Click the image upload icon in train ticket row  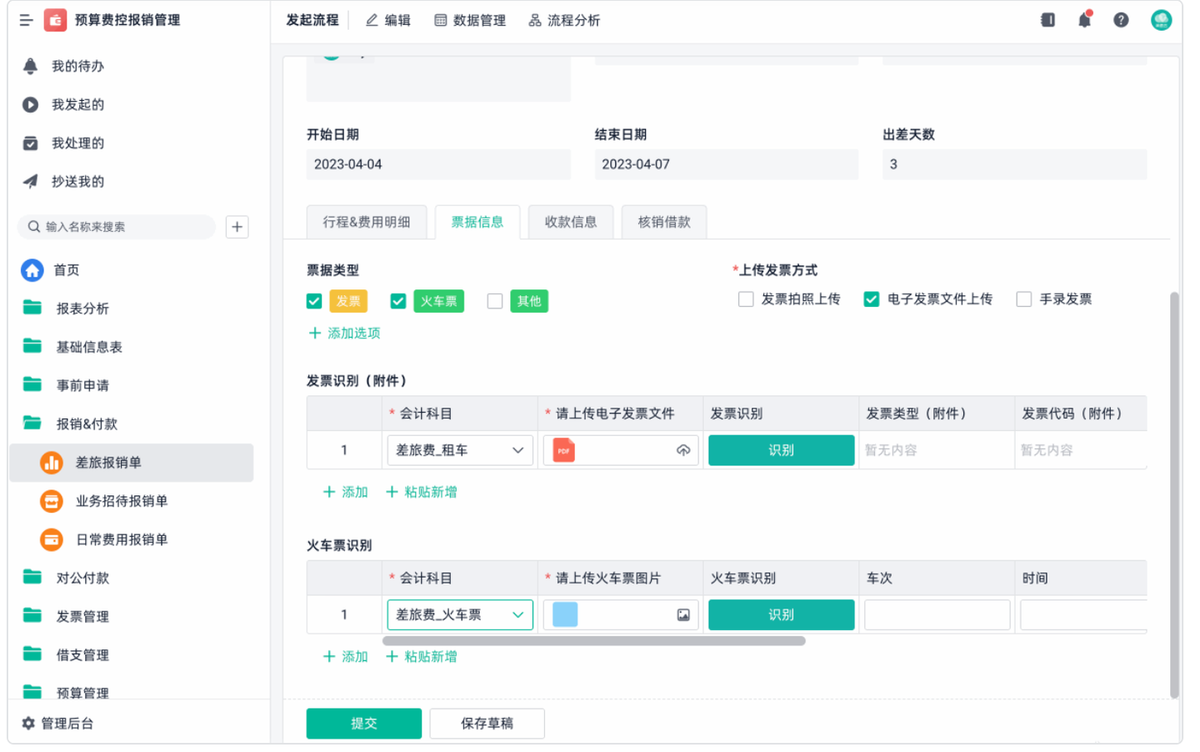683,615
